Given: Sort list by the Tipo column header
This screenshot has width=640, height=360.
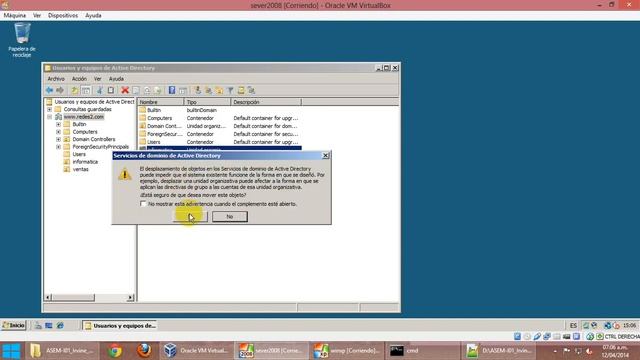Looking at the screenshot, I should click(x=207, y=102).
